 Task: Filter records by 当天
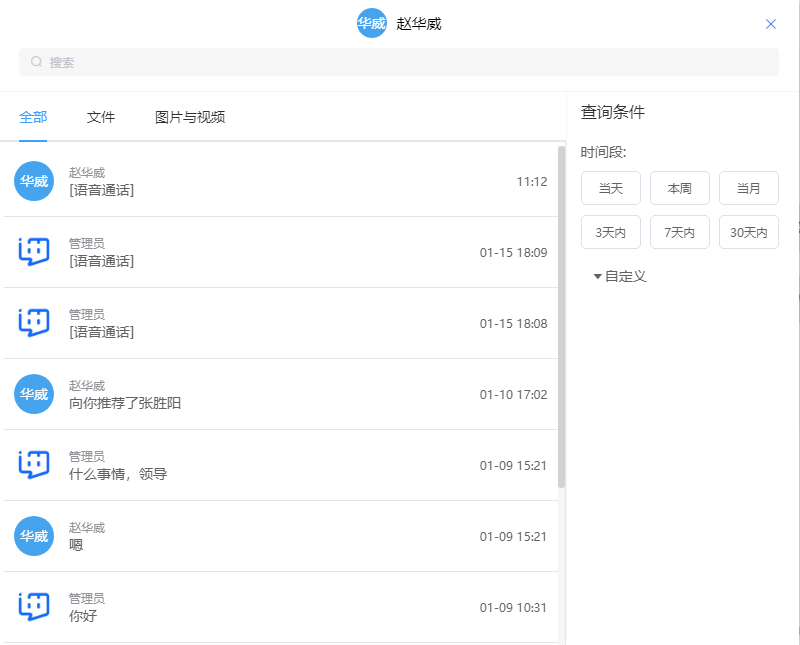click(610, 188)
